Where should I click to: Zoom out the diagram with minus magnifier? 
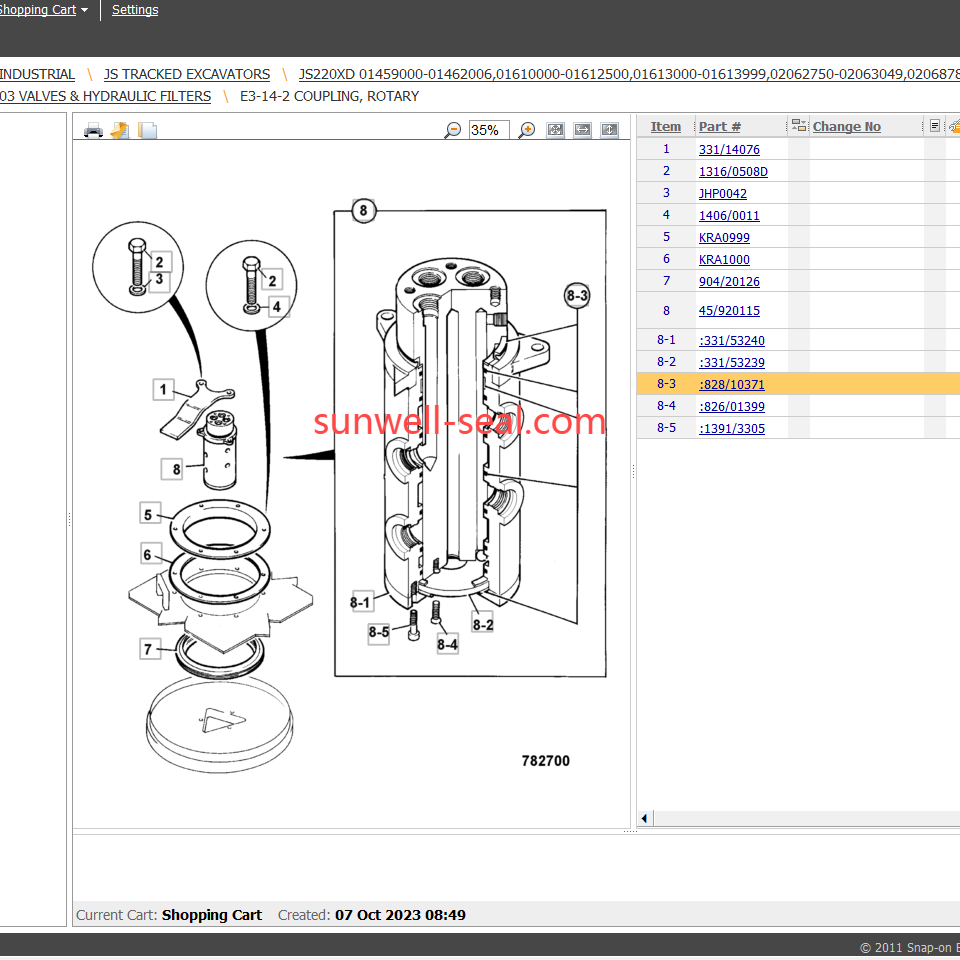[453, 130]
